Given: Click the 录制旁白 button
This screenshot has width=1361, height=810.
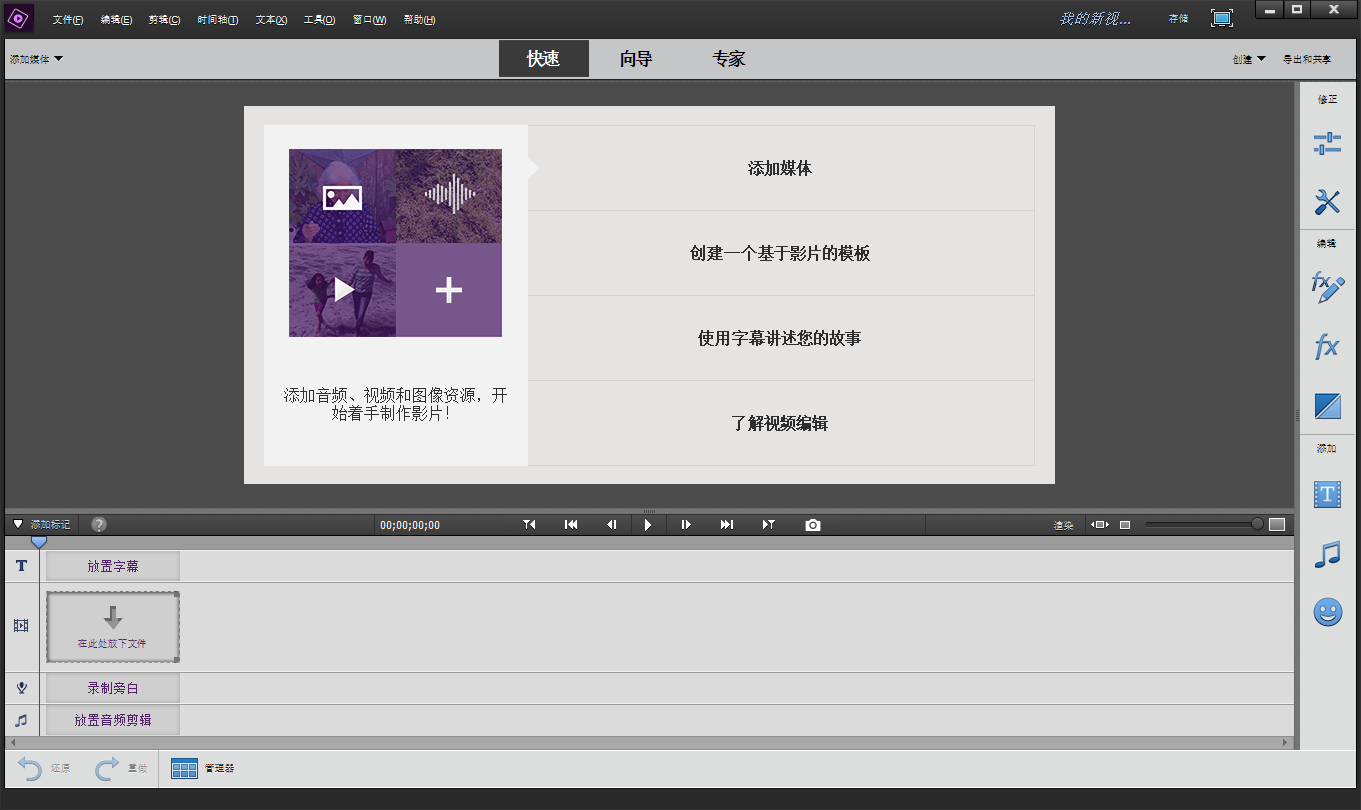Looking at the screenshot, I should point(113,688).
